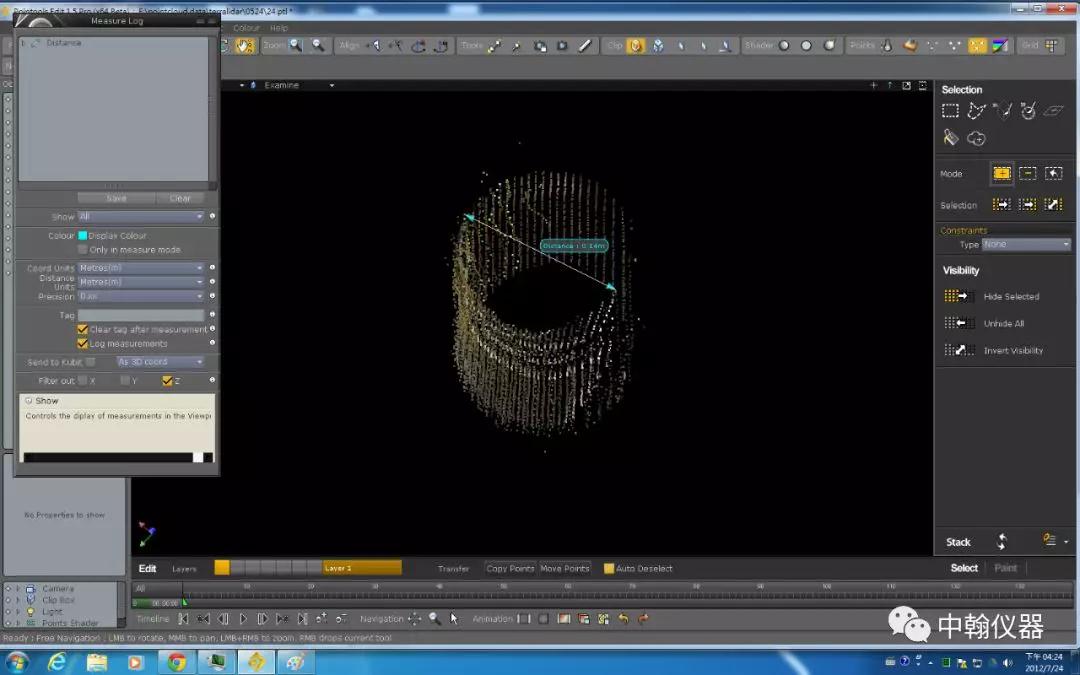Select the rectangle selection tool

click(x=950, y=111)
